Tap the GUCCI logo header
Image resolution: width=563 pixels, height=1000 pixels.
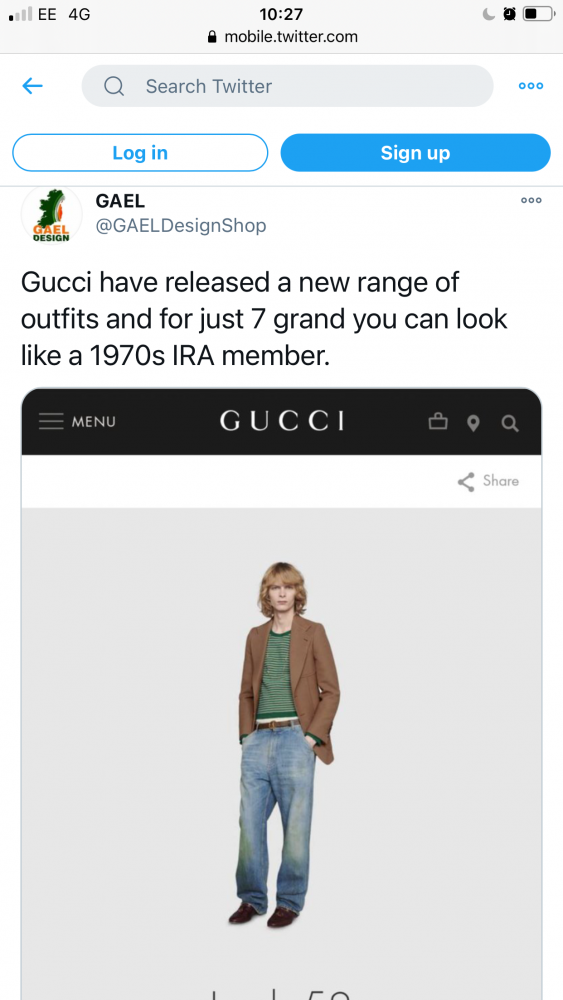[x=282, y=421]
